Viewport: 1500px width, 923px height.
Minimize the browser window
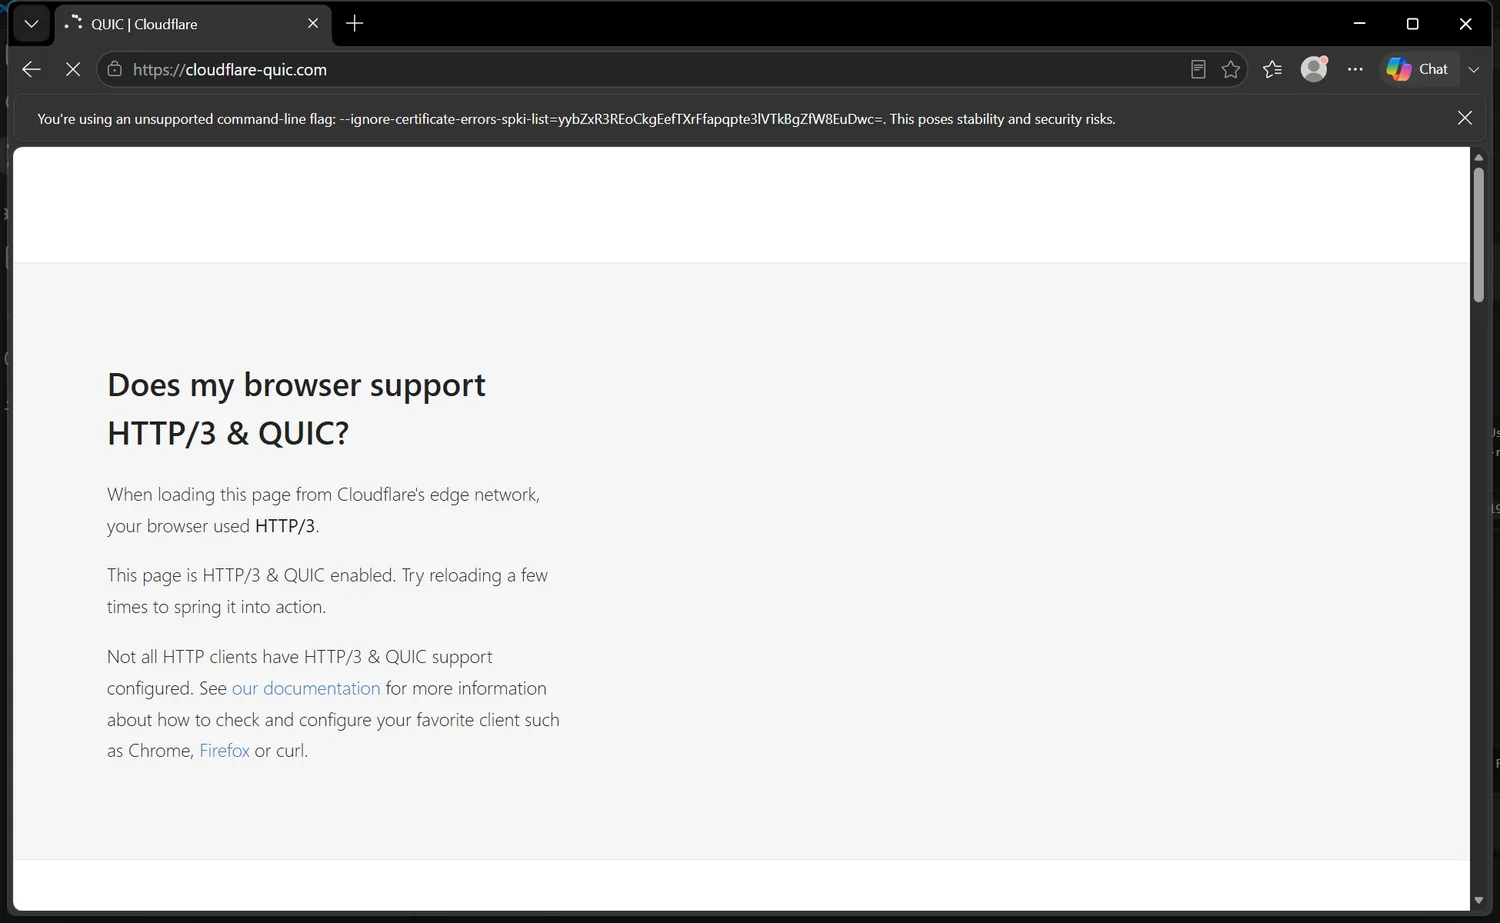point(1359,24)
